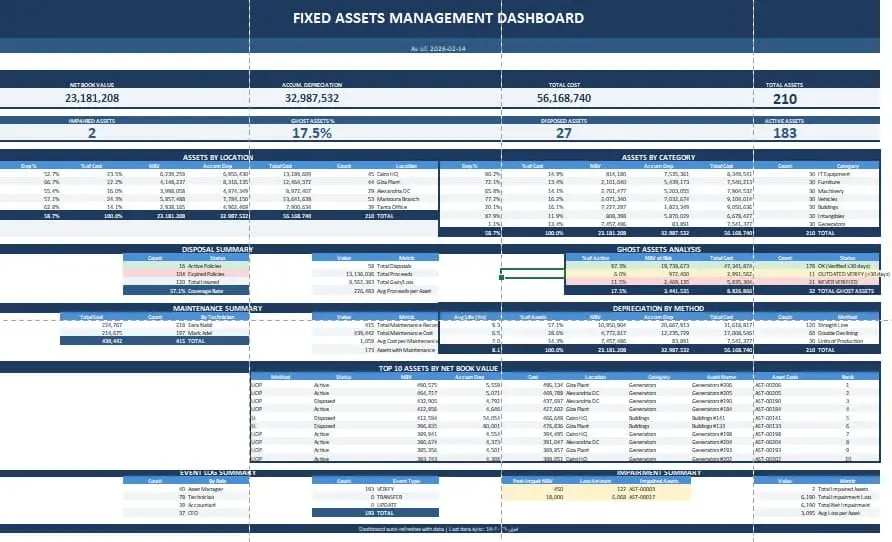The image size is (892, 542).
Task: Select the Intangibles category row label
Action: (x=831, y=216)
